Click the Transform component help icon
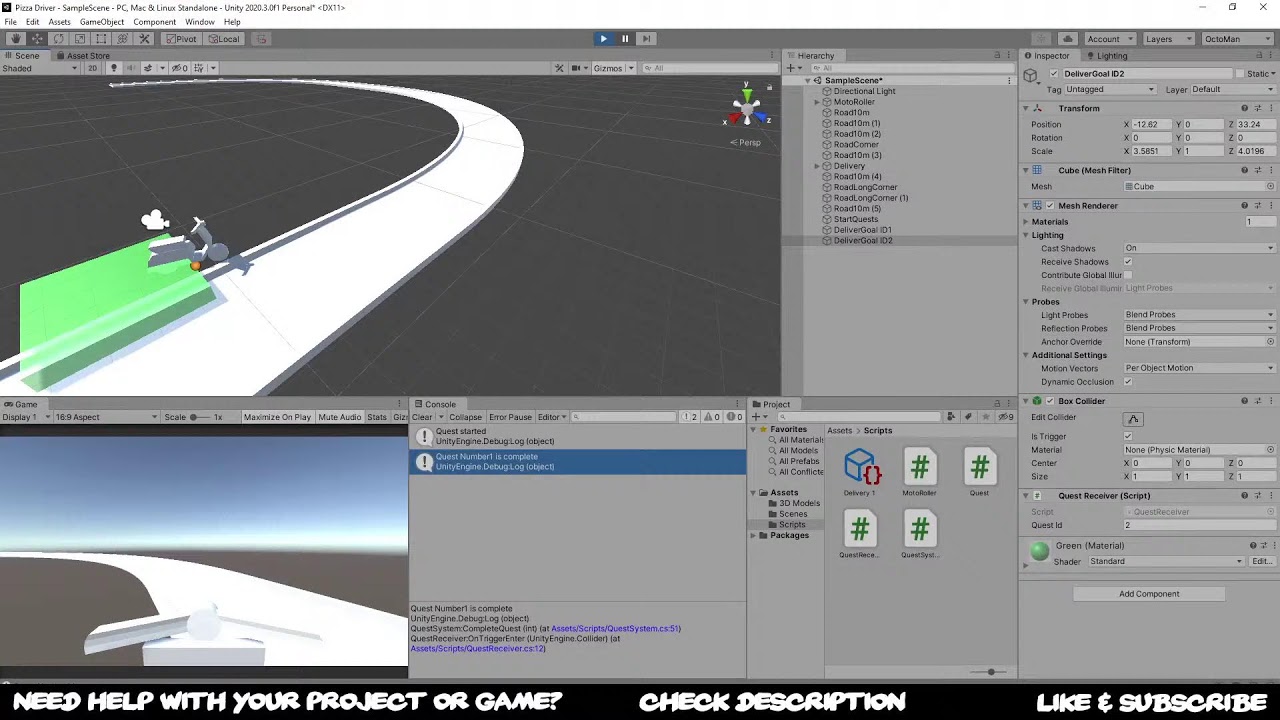The width and height of the screenshot is (1280, 720). coord(1245,108)
